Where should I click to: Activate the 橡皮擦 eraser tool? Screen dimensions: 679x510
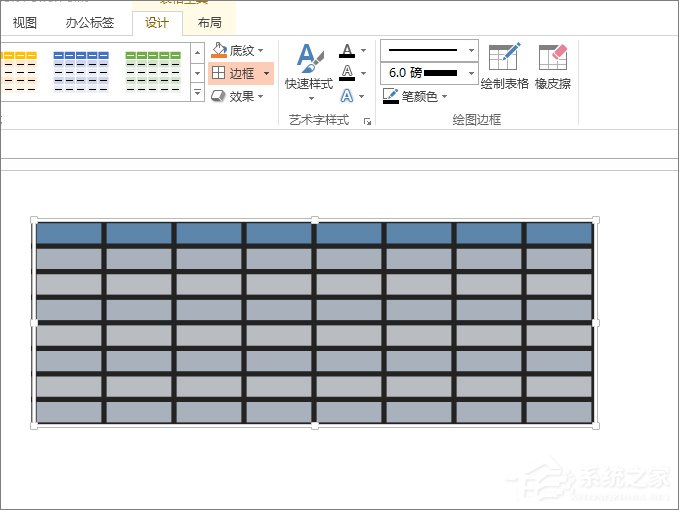pyautogui.click(x=553, y=66)
